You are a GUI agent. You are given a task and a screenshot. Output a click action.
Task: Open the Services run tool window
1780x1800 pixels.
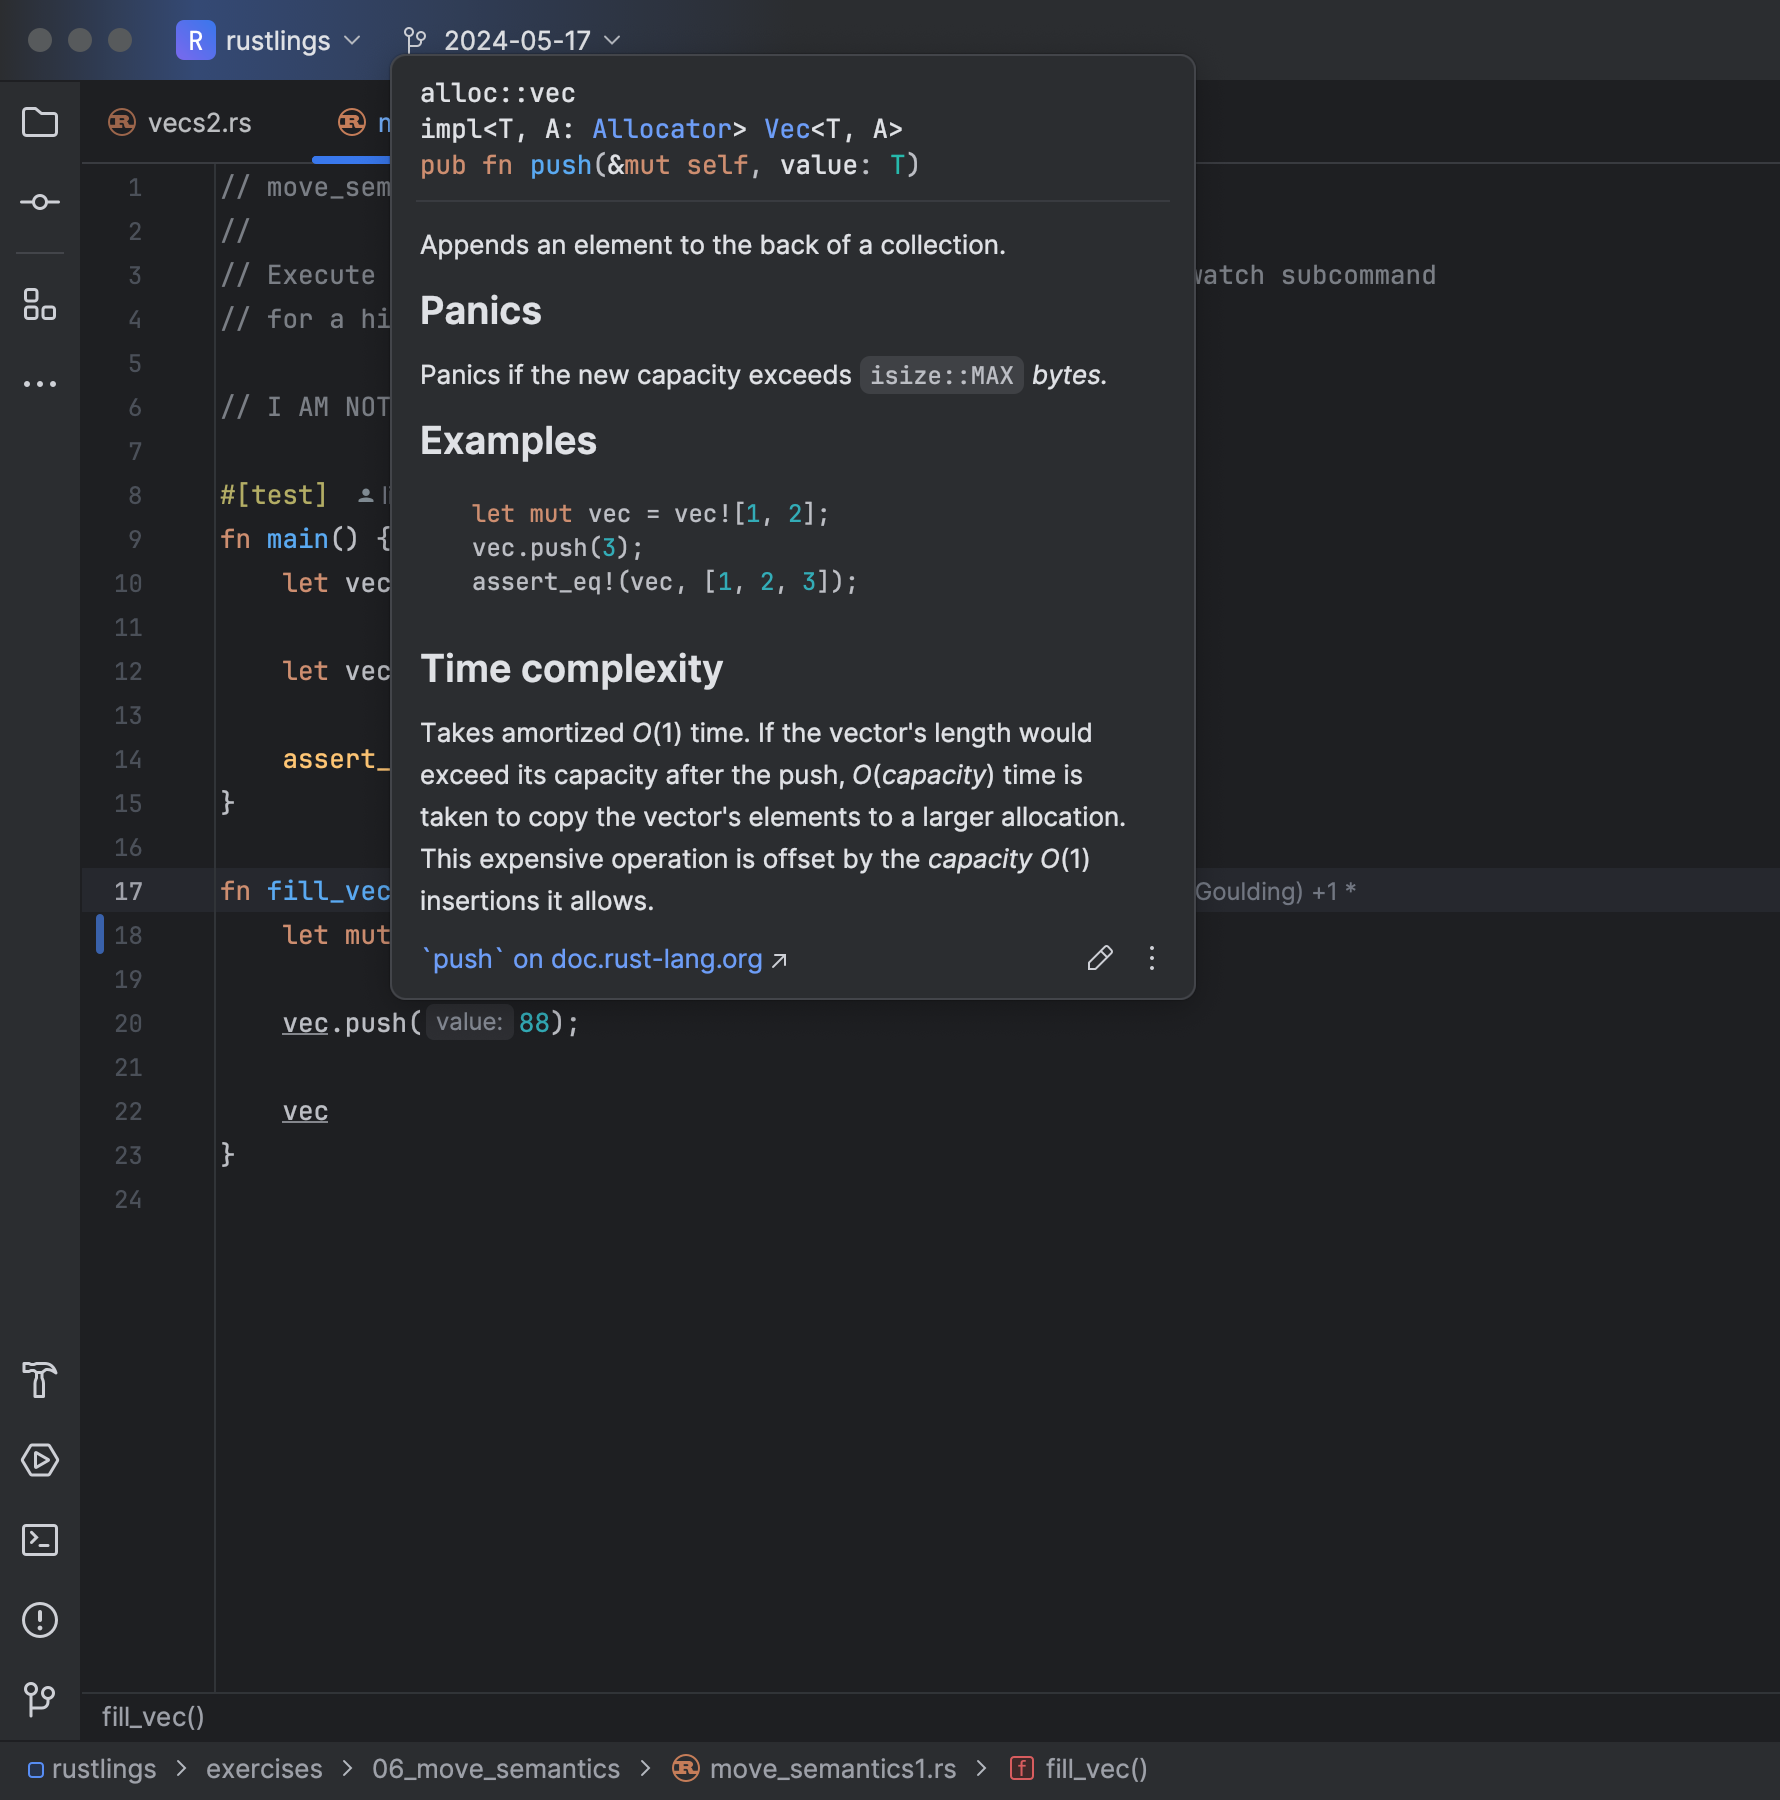40,1460
